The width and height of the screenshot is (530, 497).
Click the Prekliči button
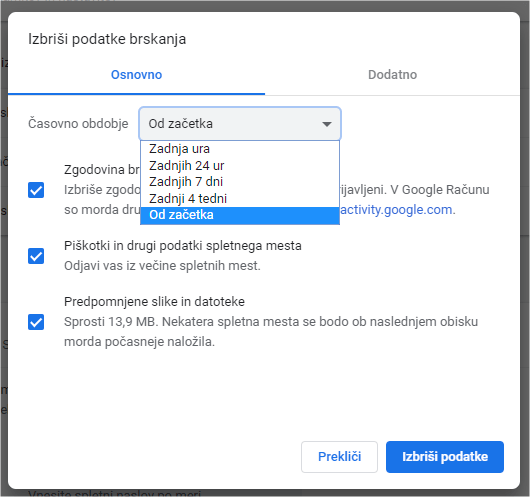tap(339, 457)
